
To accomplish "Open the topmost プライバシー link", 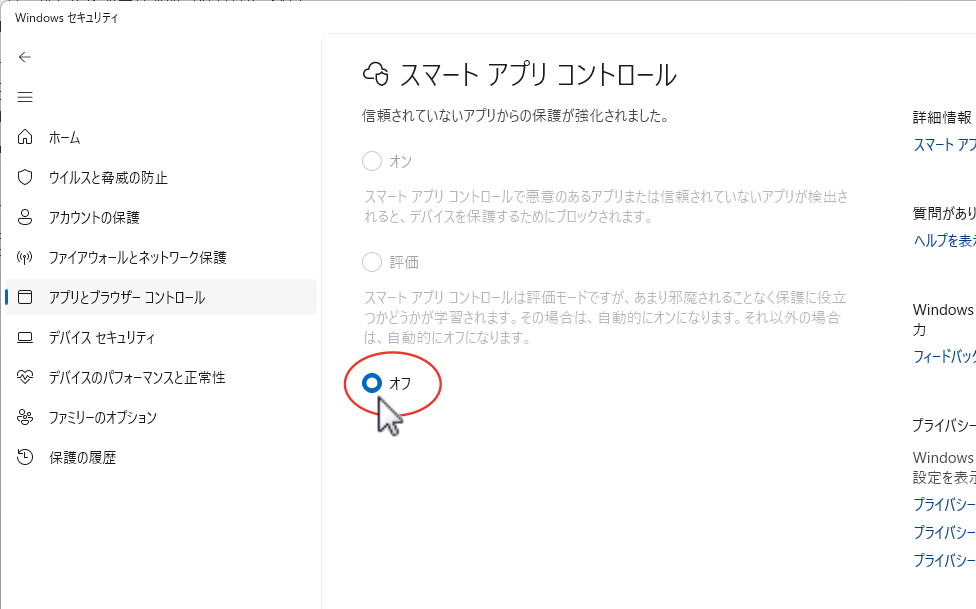I will pos(944,504).
